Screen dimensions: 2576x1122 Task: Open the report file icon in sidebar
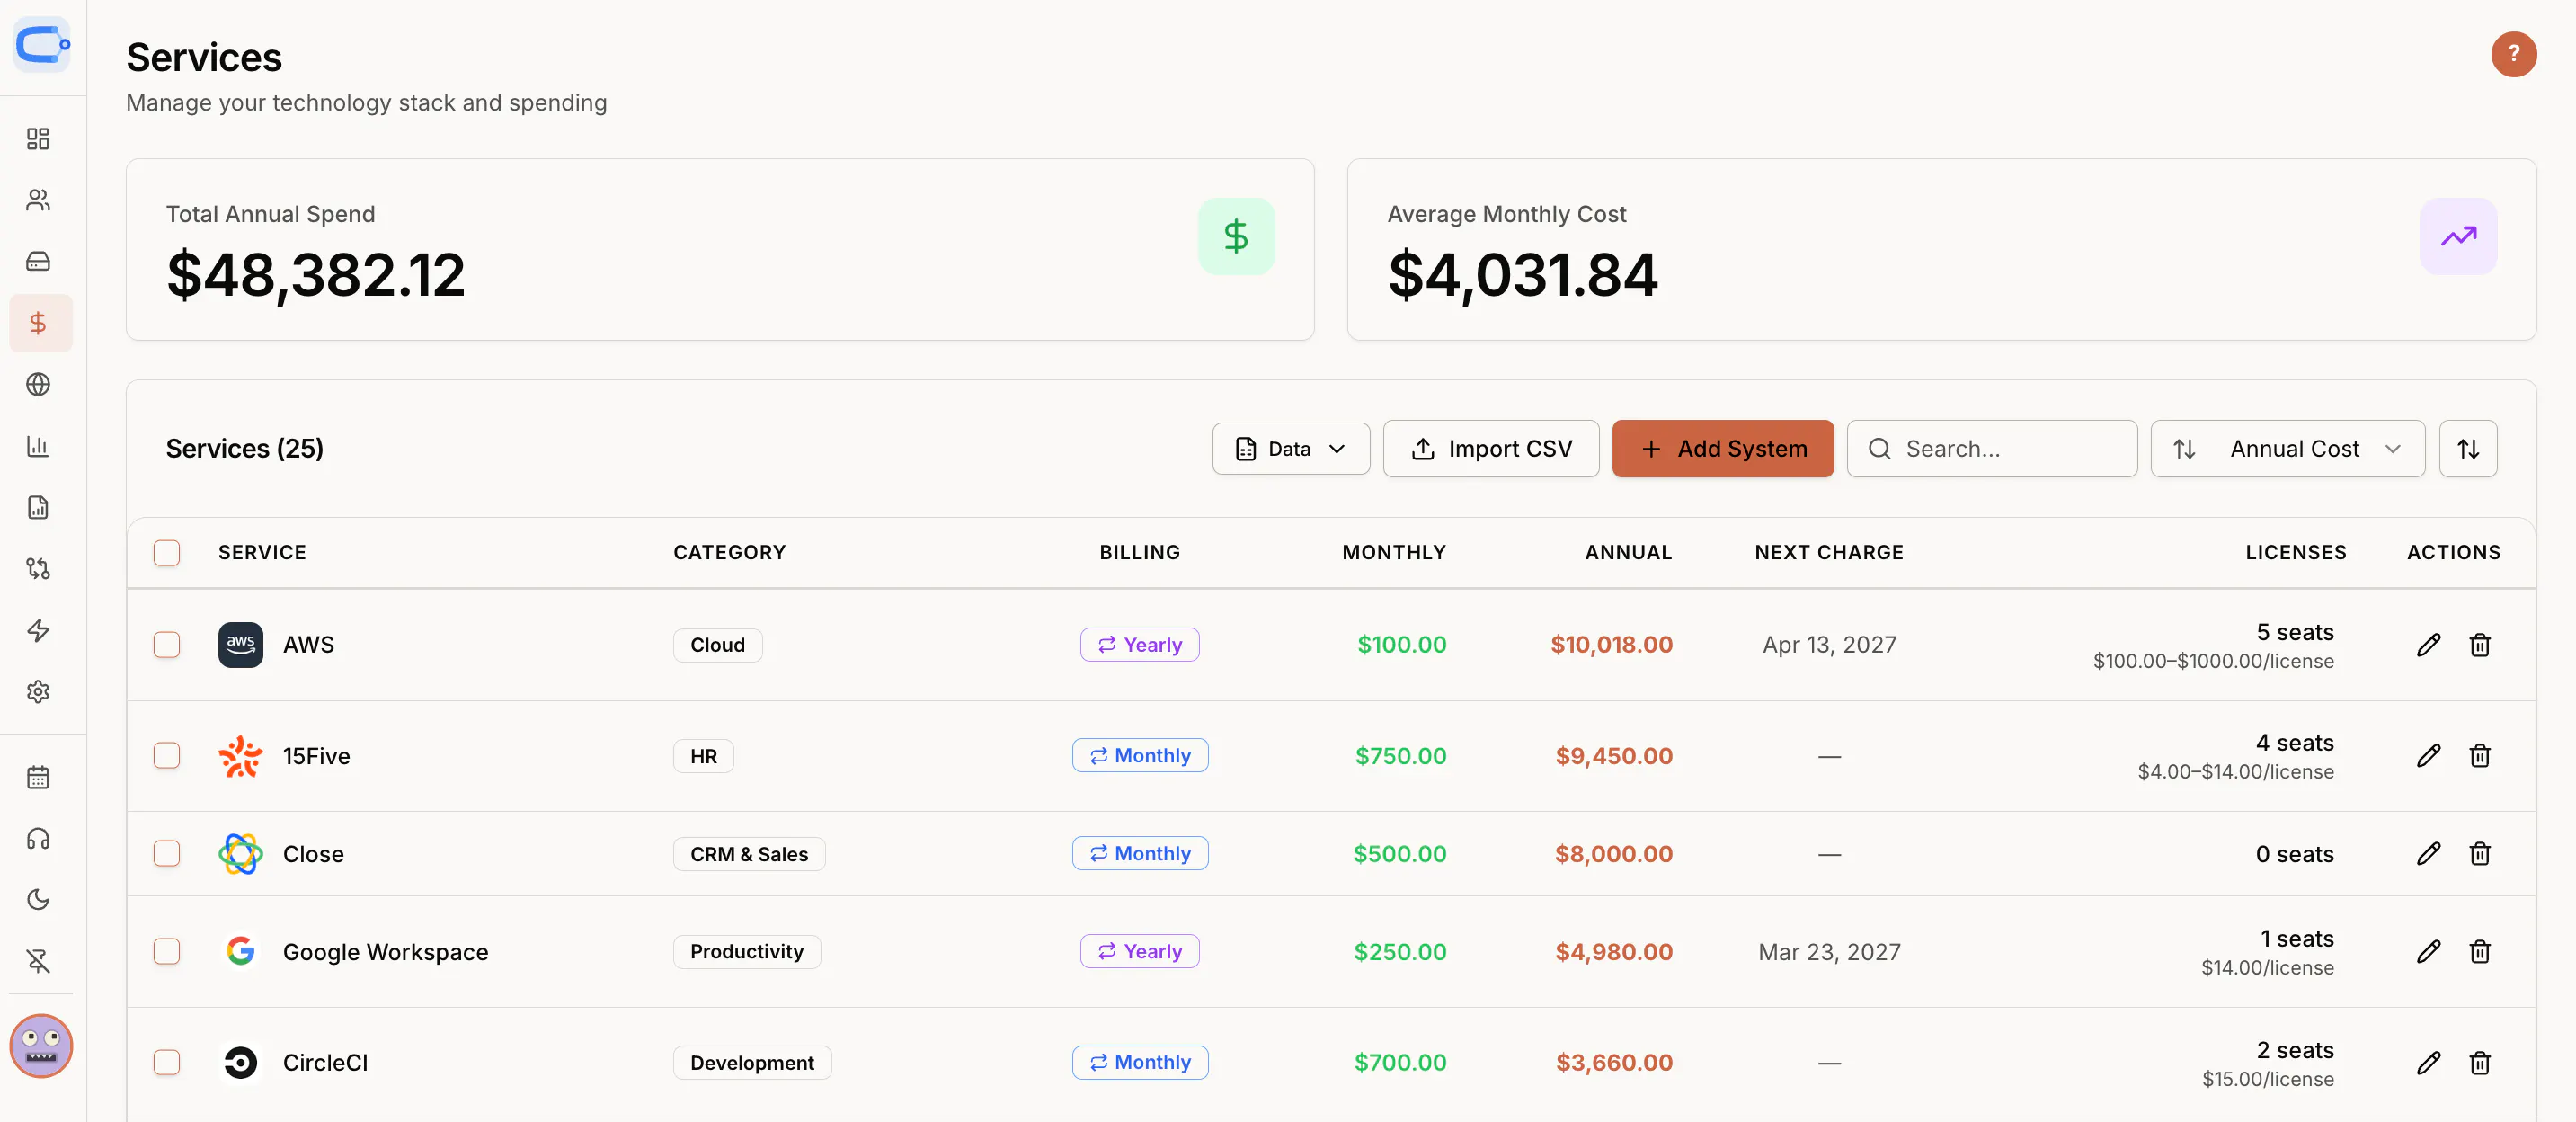click(38, 508)
